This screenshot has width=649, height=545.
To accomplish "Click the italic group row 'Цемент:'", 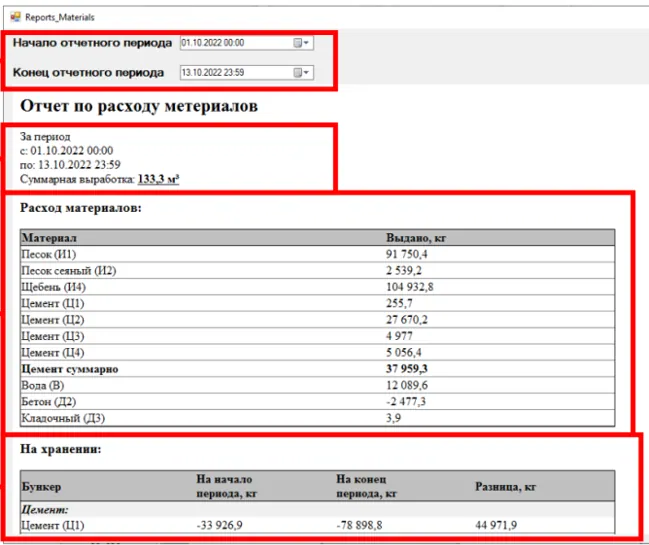I will (x=317, y=509).
